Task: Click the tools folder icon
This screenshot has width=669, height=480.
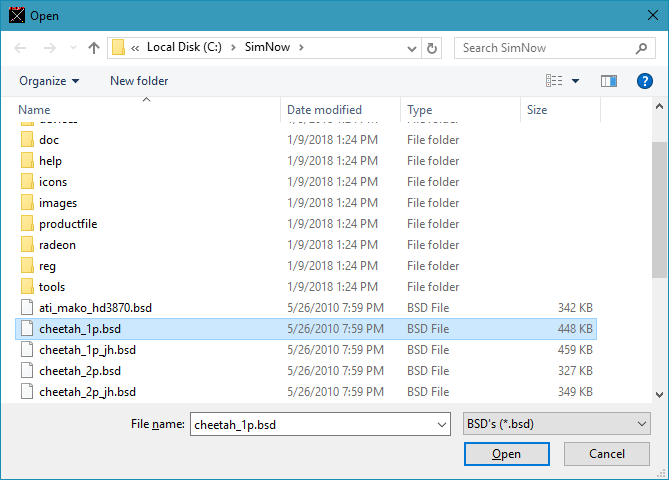Action: coord(27,287)
